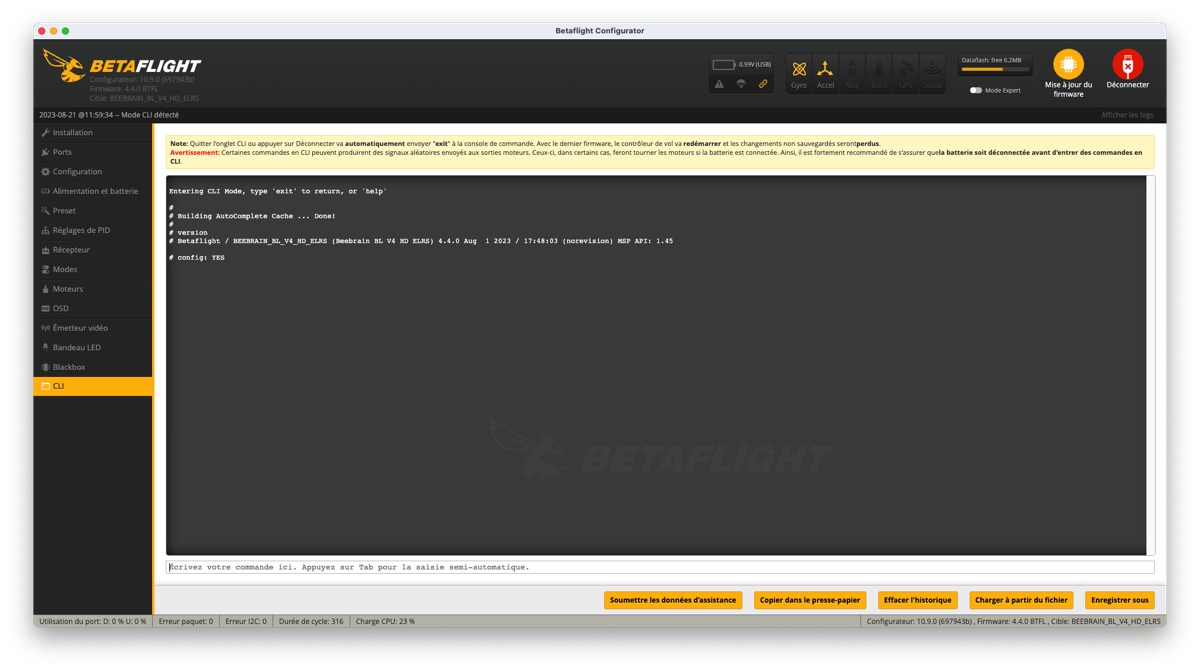Screen dimensions: 1200x671
Task: Click 'Erreur I2C: 0' in status bar
Action: tap(246, 621)
